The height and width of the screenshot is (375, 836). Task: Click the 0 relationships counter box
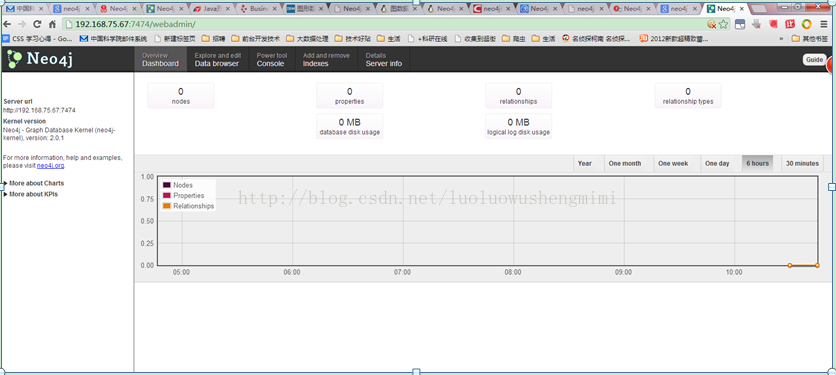(518, 95)
